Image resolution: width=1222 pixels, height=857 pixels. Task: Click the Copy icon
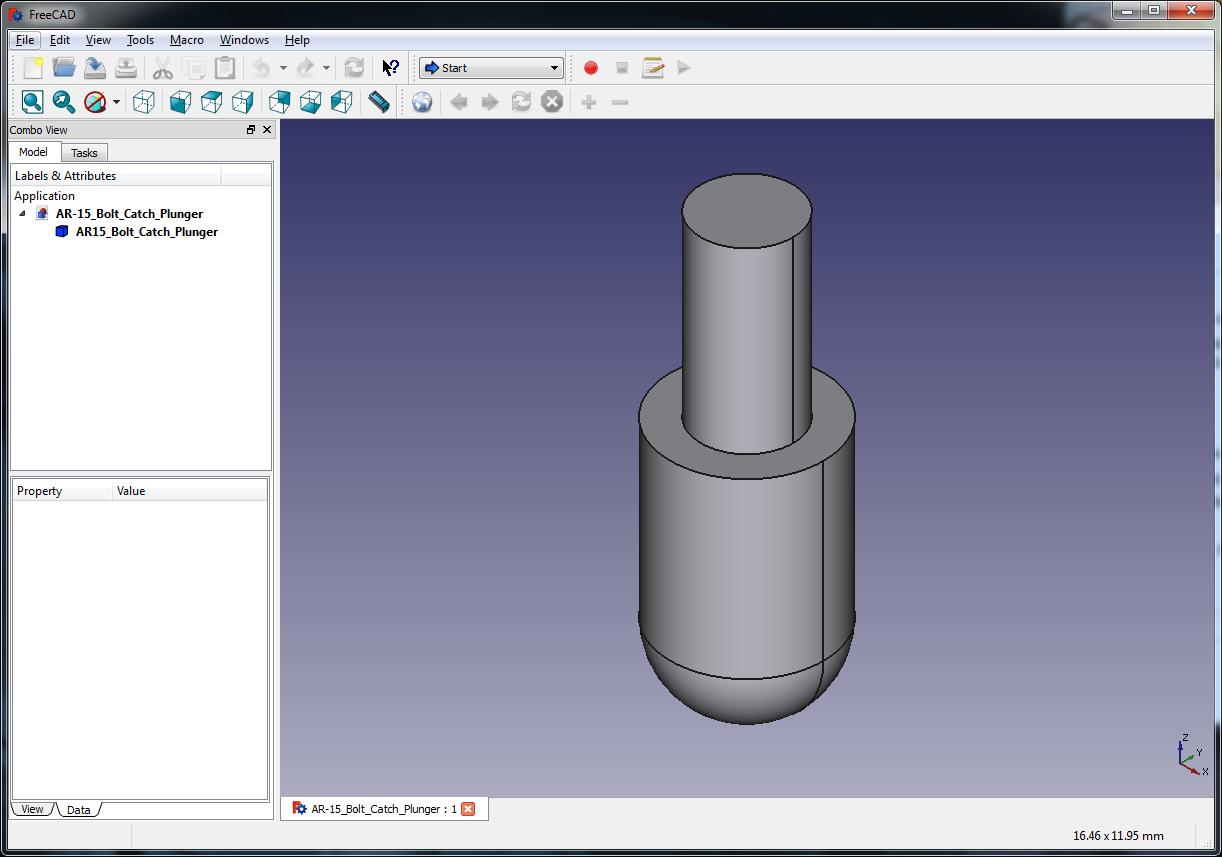click(194, 68)
